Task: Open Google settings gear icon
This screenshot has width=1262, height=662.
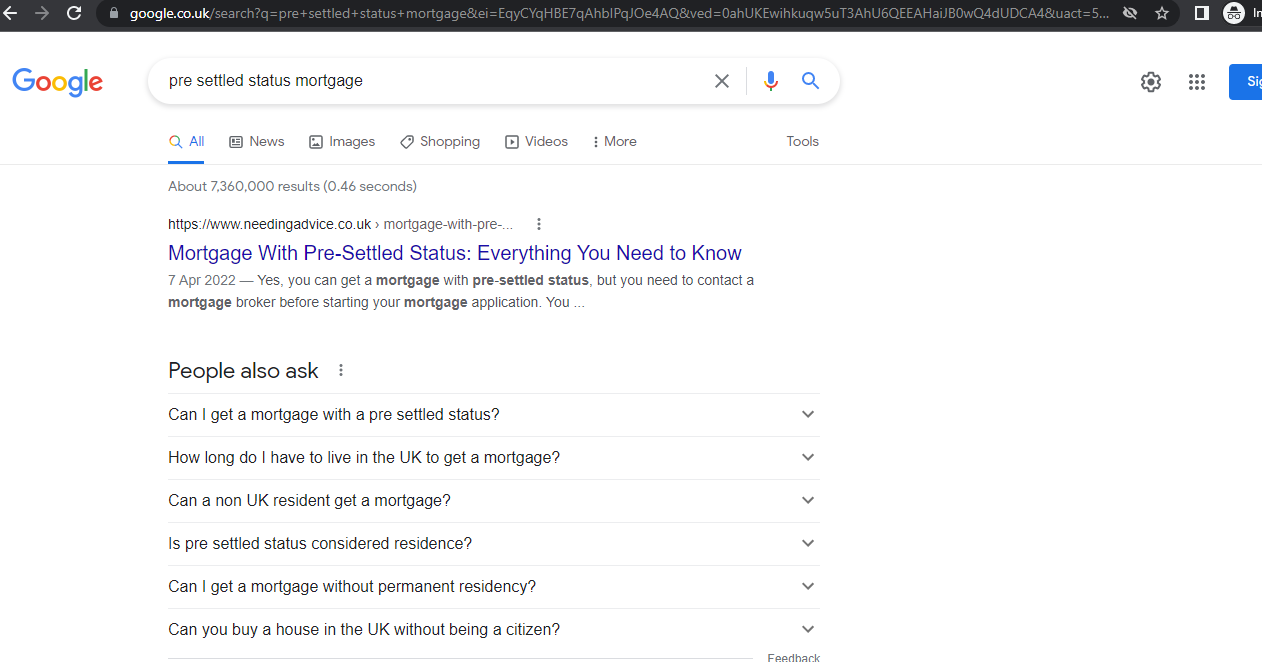Action: (x=1151, y=82)
